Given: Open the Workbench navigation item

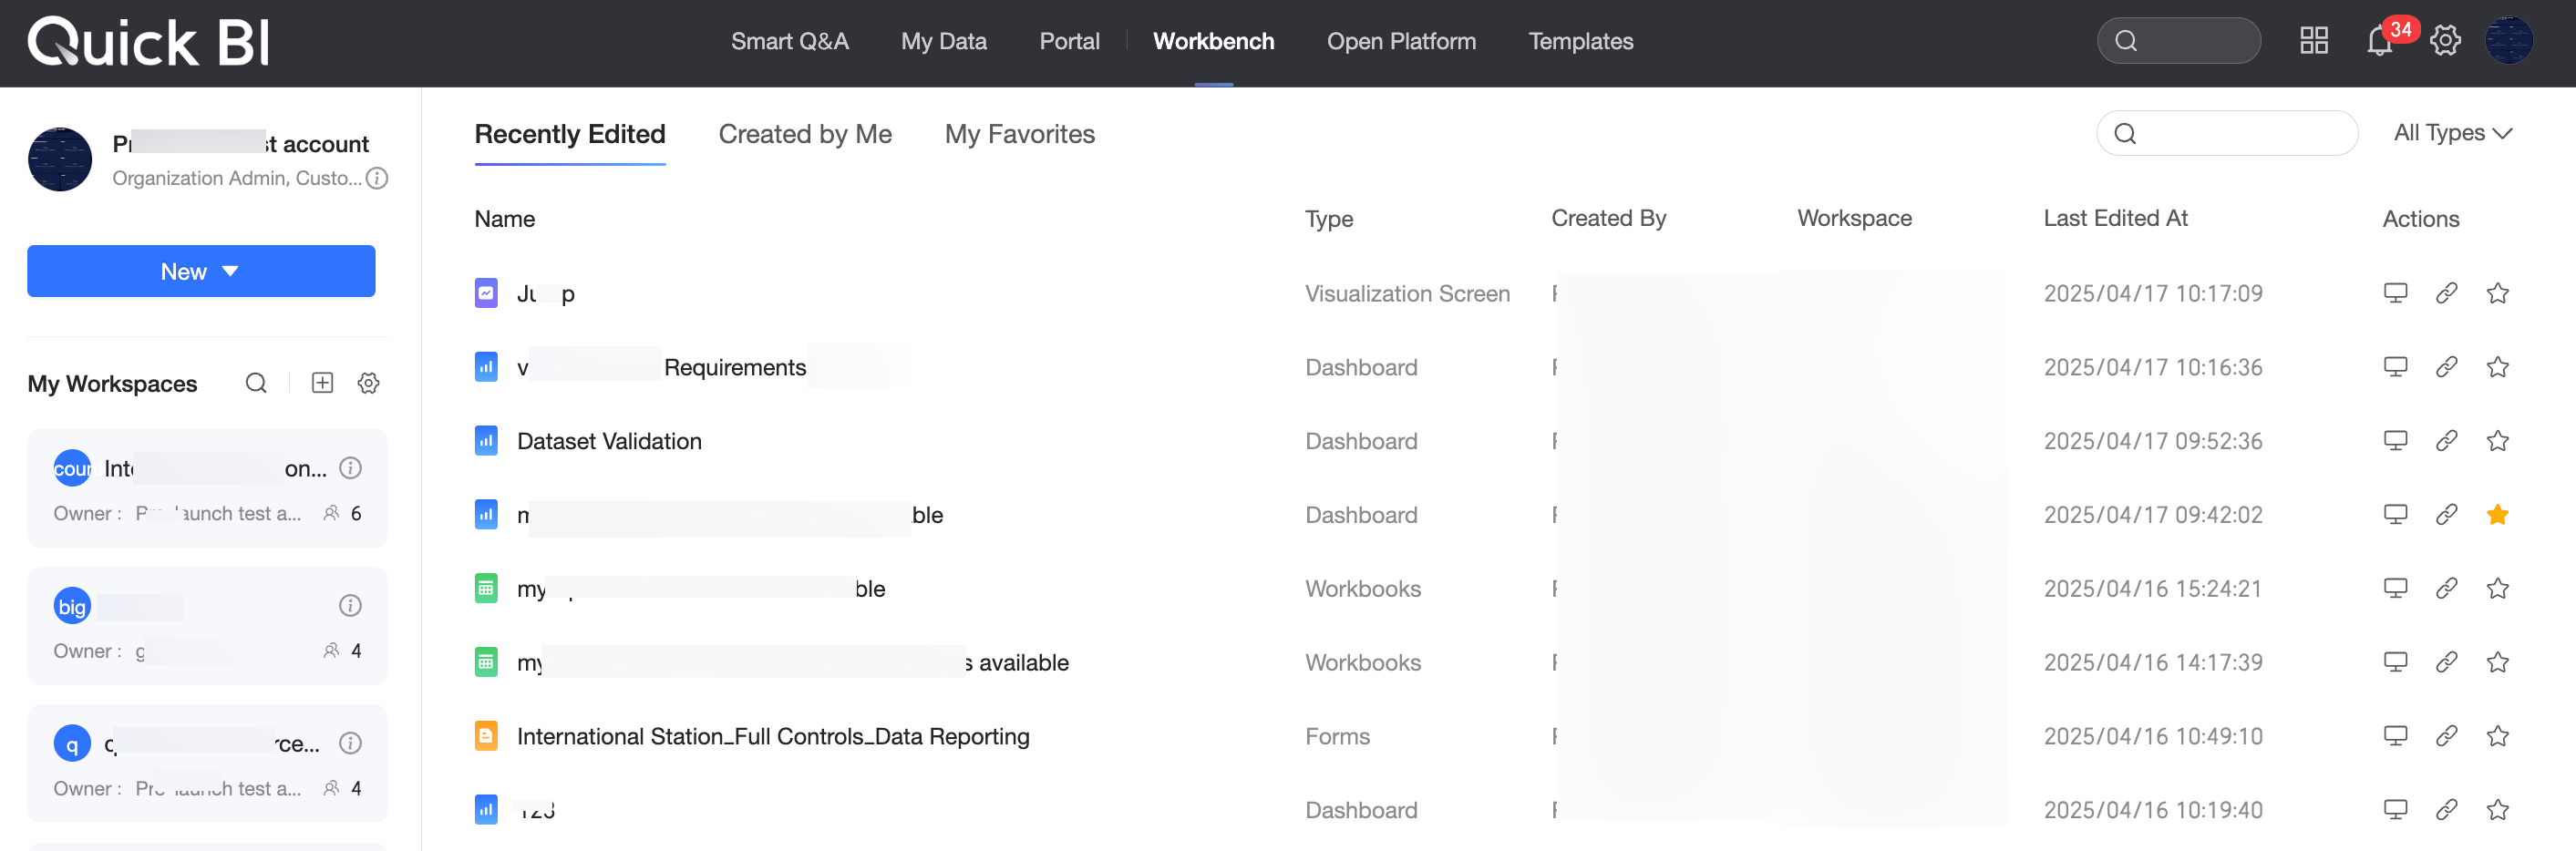Looking at the screenshot, I should [x=1213, y=41].
